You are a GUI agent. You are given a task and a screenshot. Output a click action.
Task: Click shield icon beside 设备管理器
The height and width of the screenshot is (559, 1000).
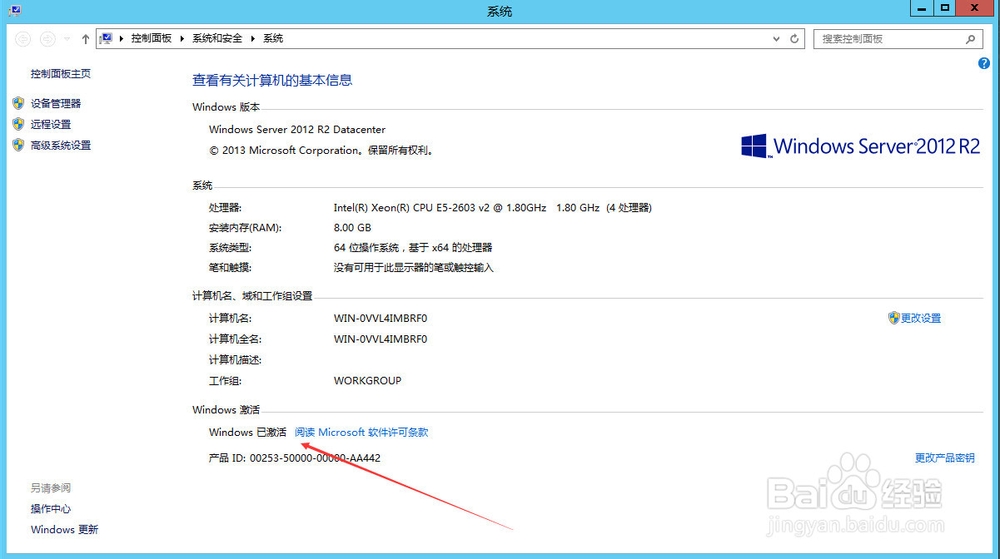point(18,103)
